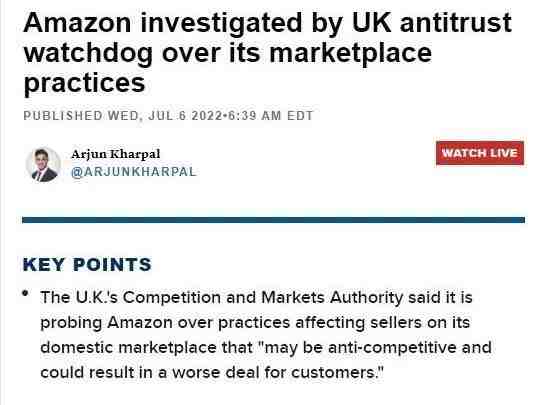Click the red WATCH LIVE button
Screen dimensions: 544x405
click(480, 153)
